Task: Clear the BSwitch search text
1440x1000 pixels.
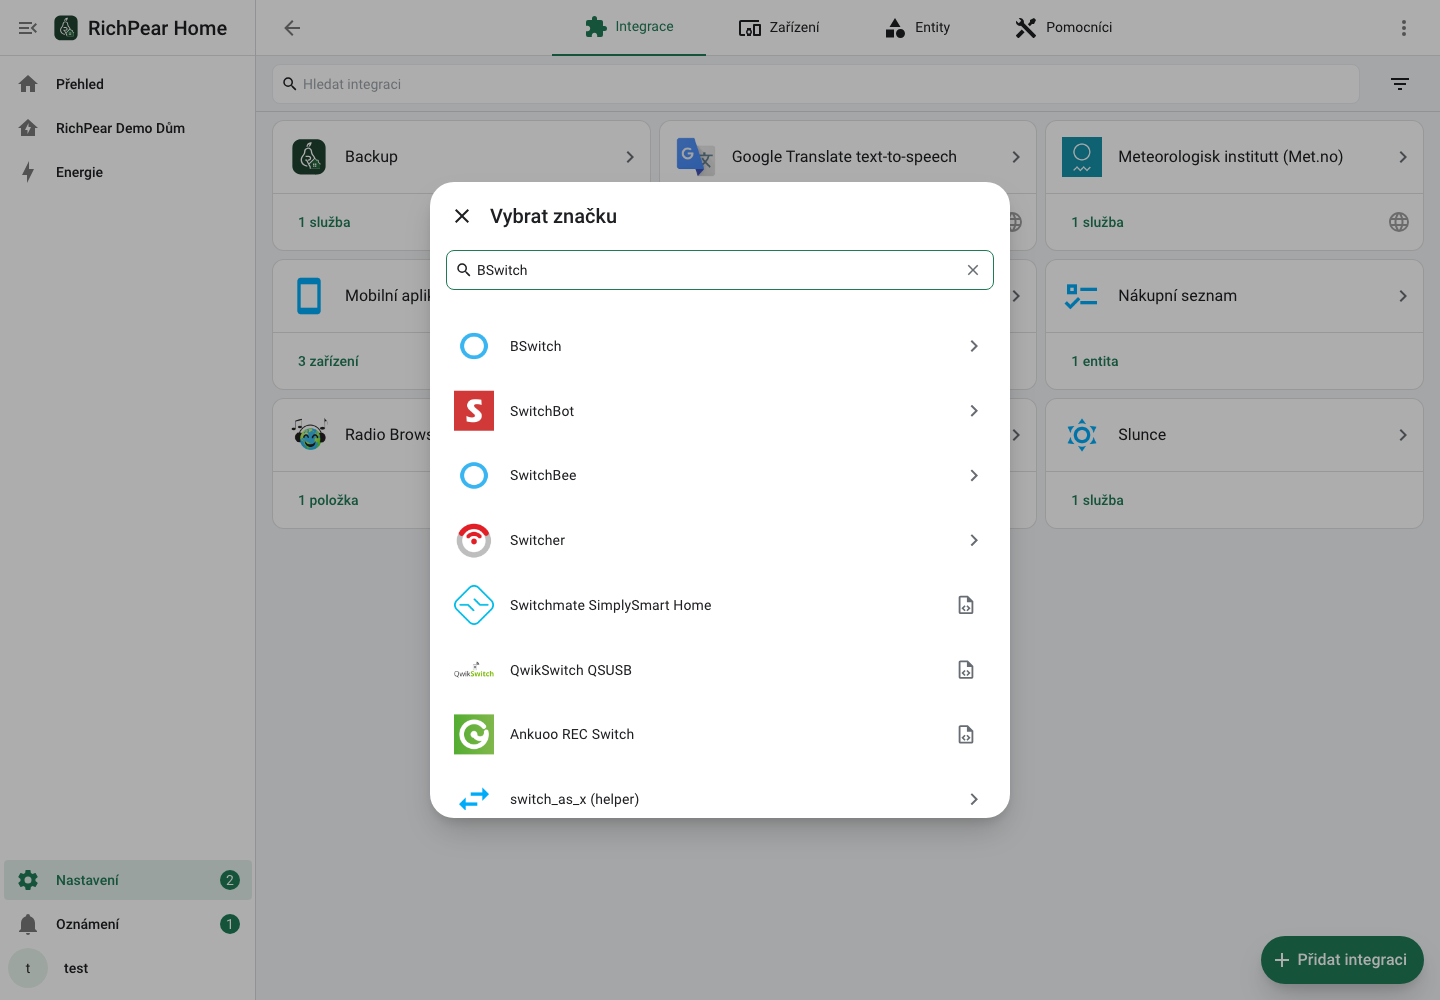Action: [973, 270]
